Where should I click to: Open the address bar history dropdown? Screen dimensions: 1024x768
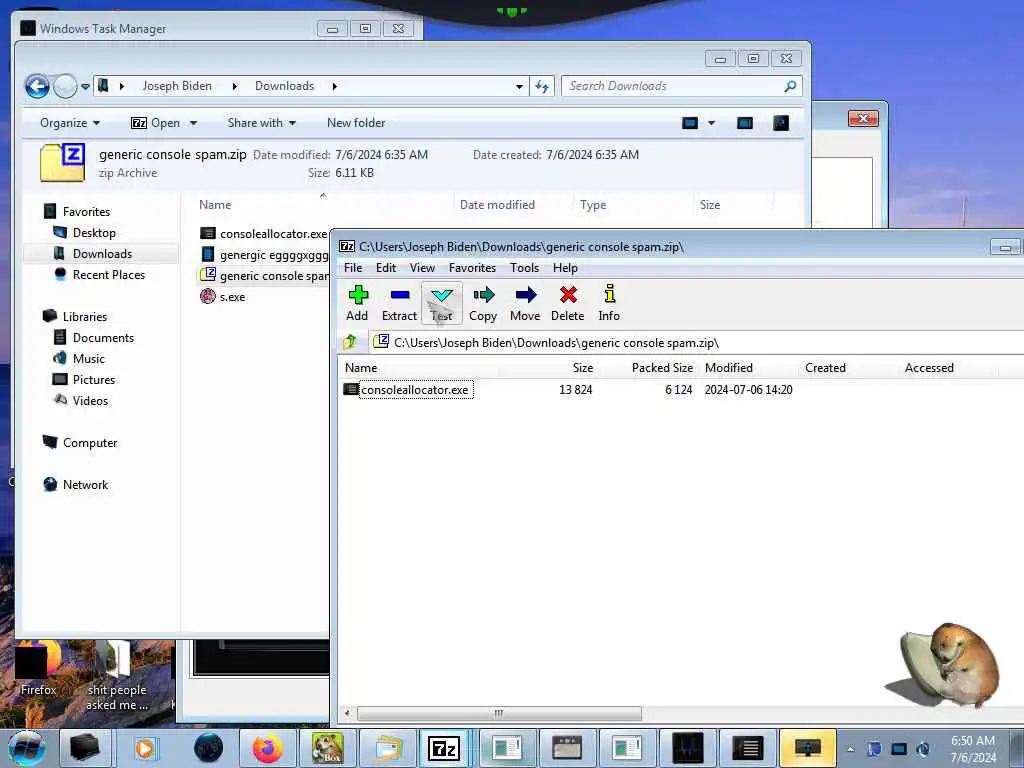(519, 86)
